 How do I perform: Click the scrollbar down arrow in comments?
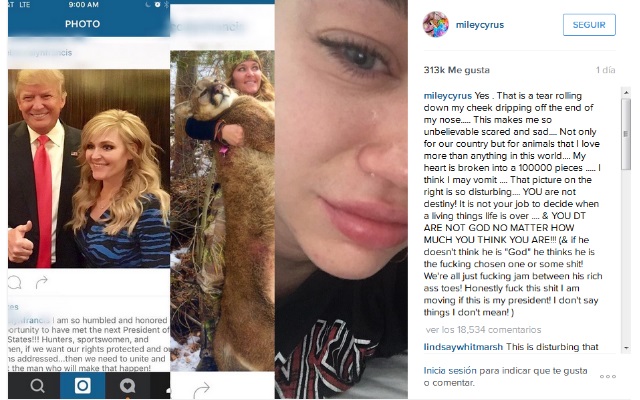(626, 348)
